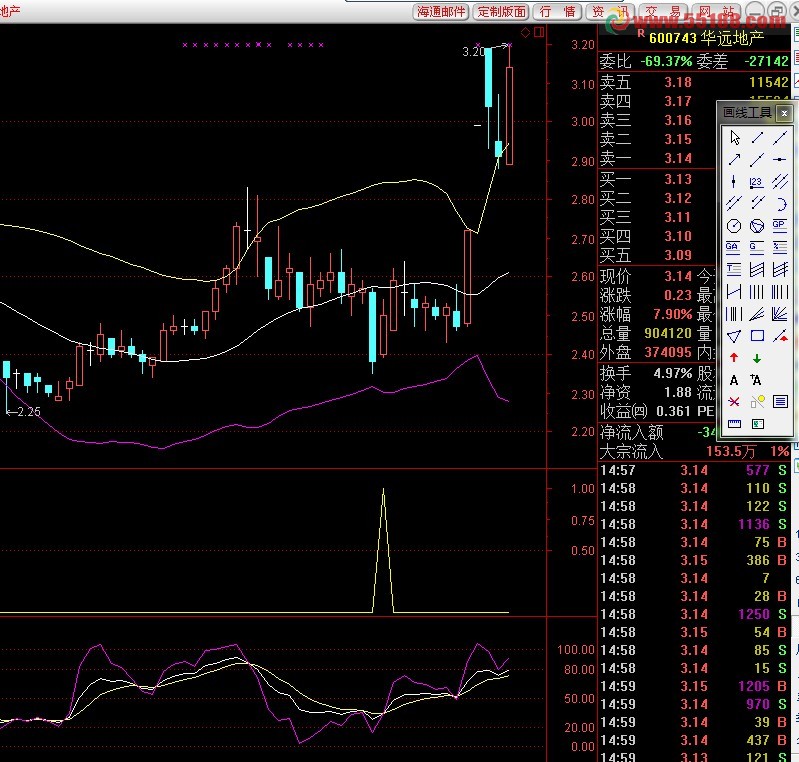The width and height of the screenshot is (799, 762).
Task: Click the 3.20 high price label on chart
Action: pos(473,51)
